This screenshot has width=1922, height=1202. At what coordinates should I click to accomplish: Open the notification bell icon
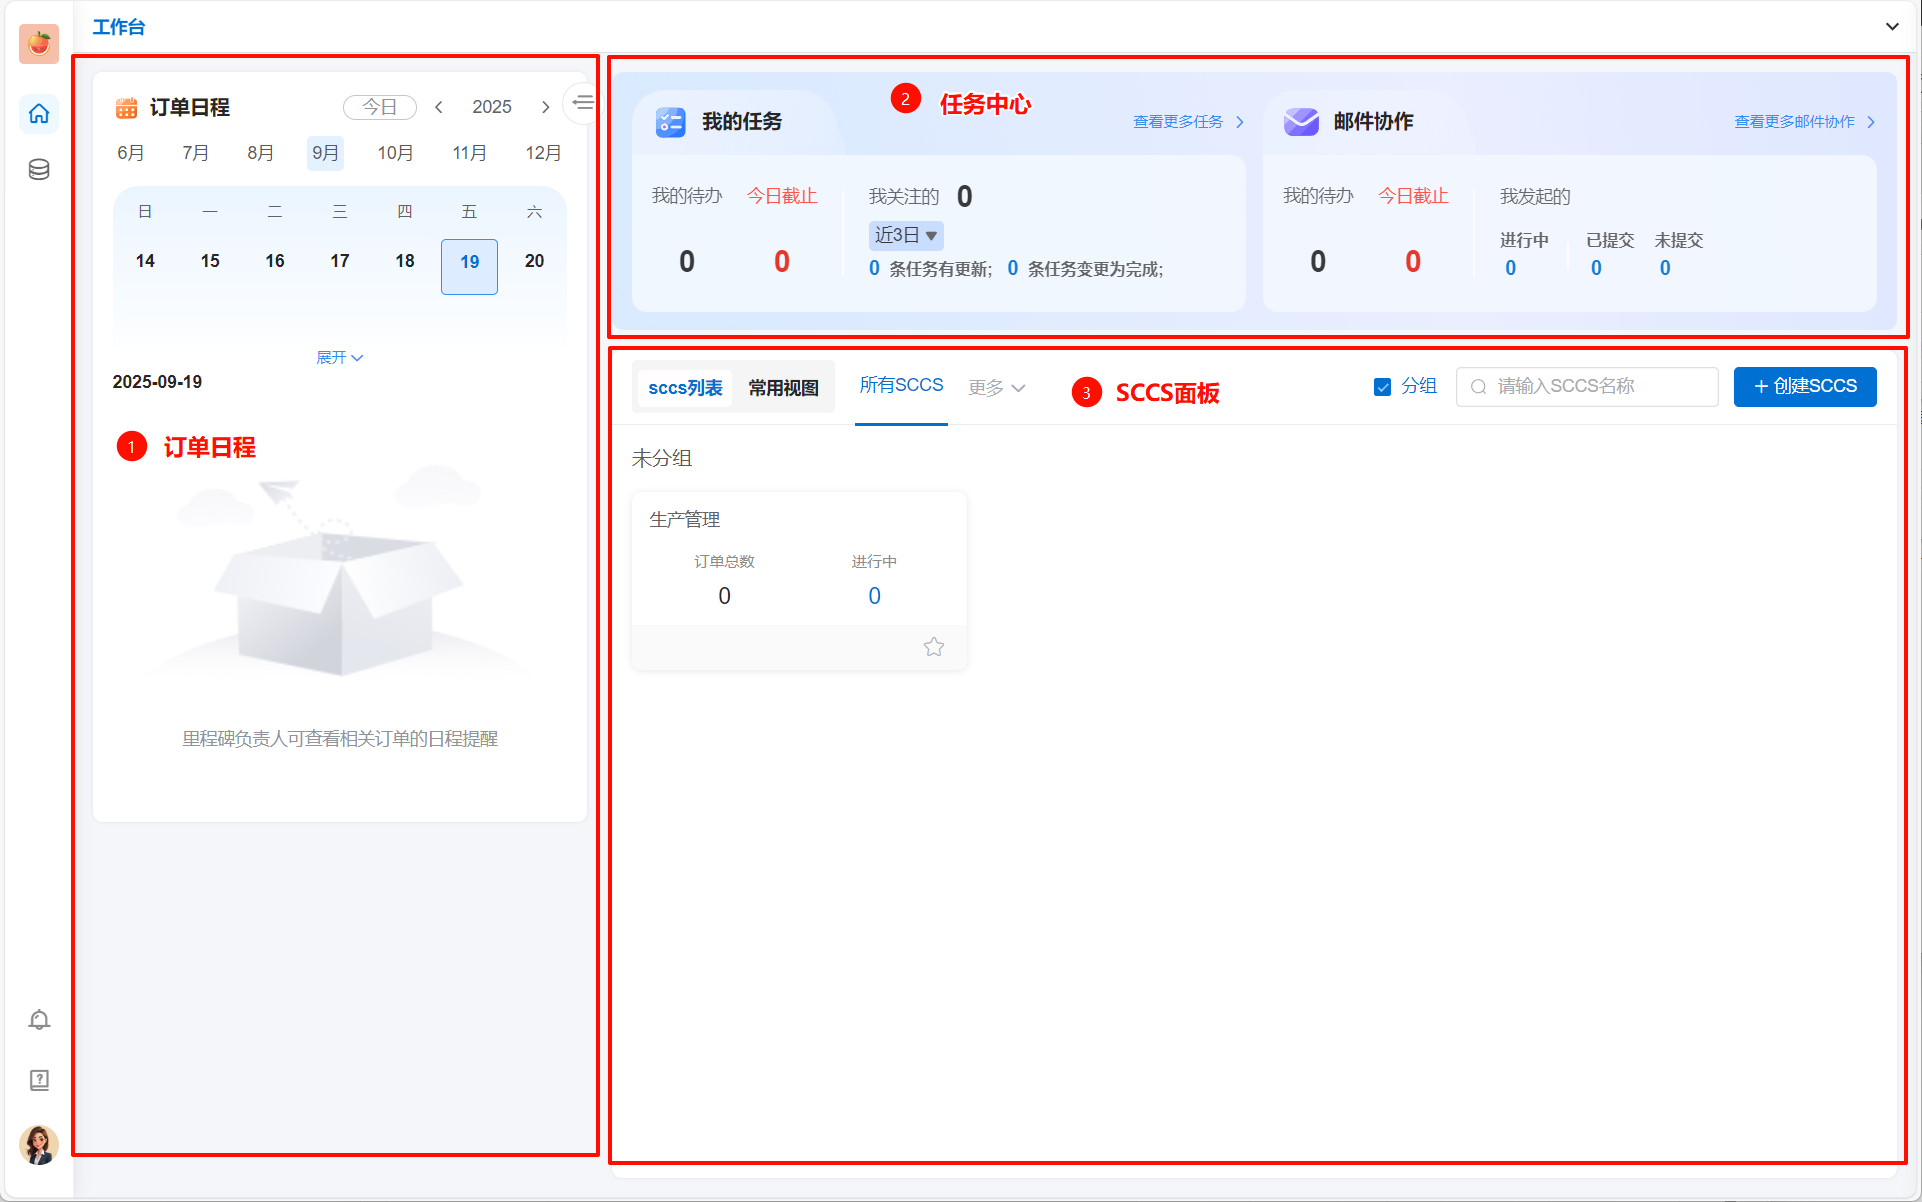[39, 1020]
